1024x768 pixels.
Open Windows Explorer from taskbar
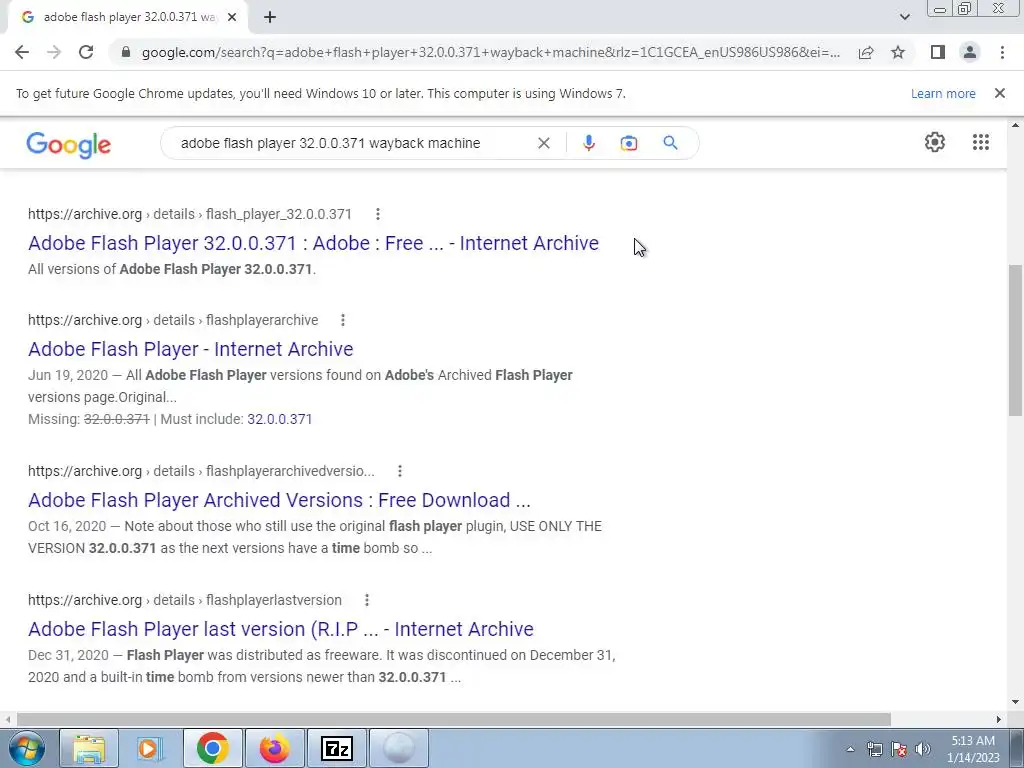tap(89, 748)
